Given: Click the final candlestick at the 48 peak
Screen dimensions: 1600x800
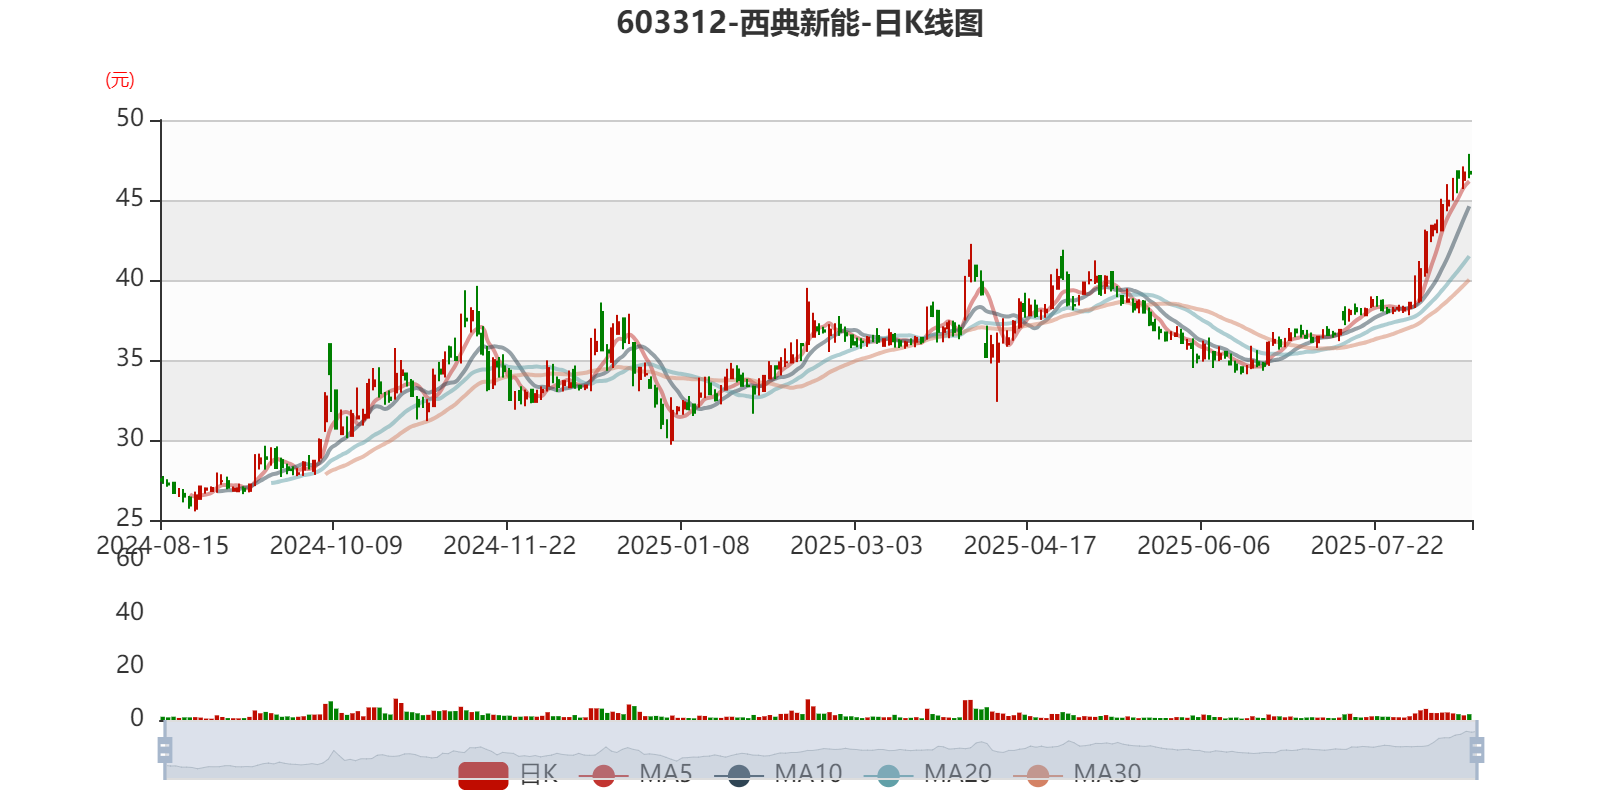Looking at the screenshot, I should pos(1469,165).
